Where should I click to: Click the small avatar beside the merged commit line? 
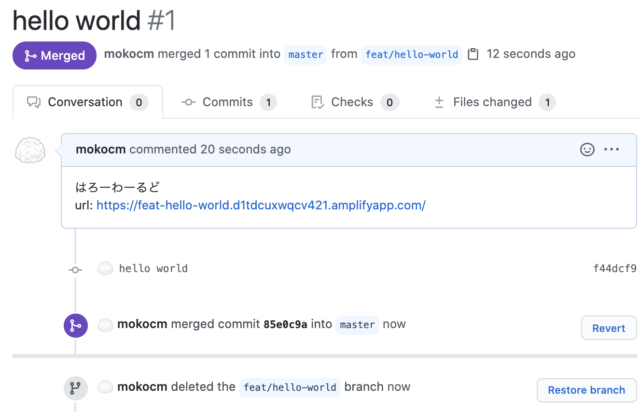[105, 325]
